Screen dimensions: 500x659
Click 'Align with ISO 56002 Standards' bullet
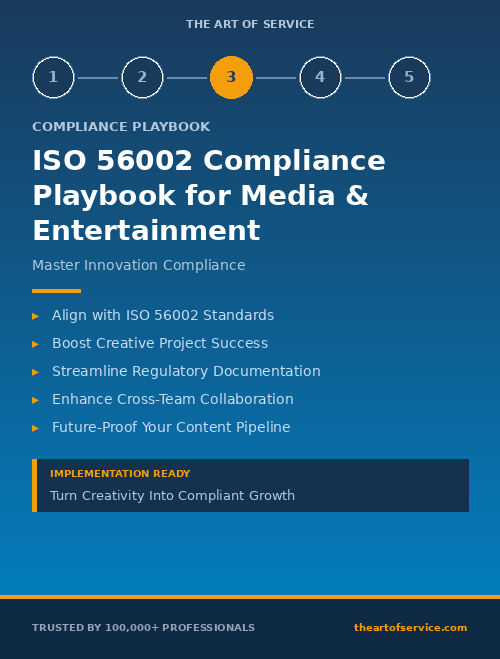point(163,315)
